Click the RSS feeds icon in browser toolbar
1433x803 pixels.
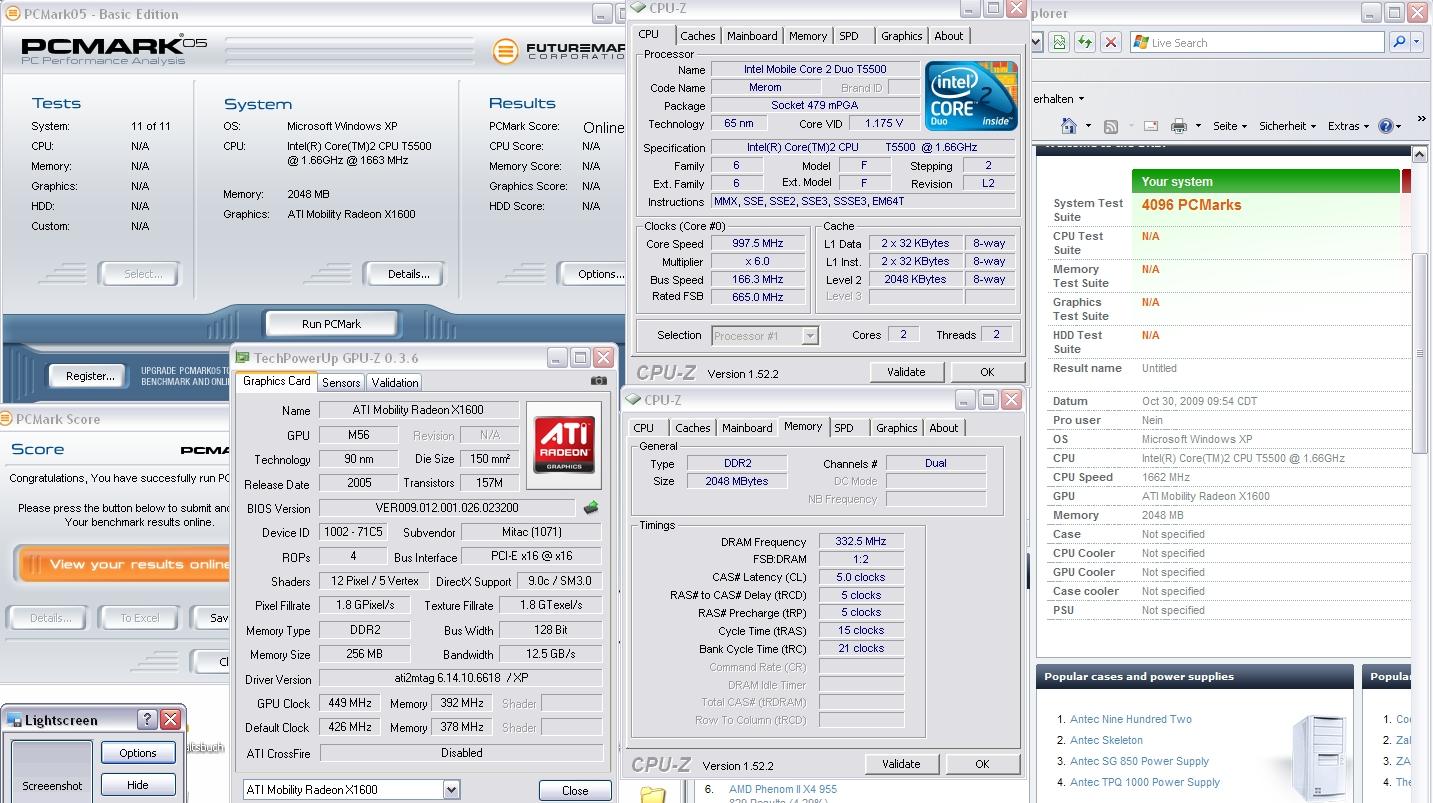pos(1111,126)
